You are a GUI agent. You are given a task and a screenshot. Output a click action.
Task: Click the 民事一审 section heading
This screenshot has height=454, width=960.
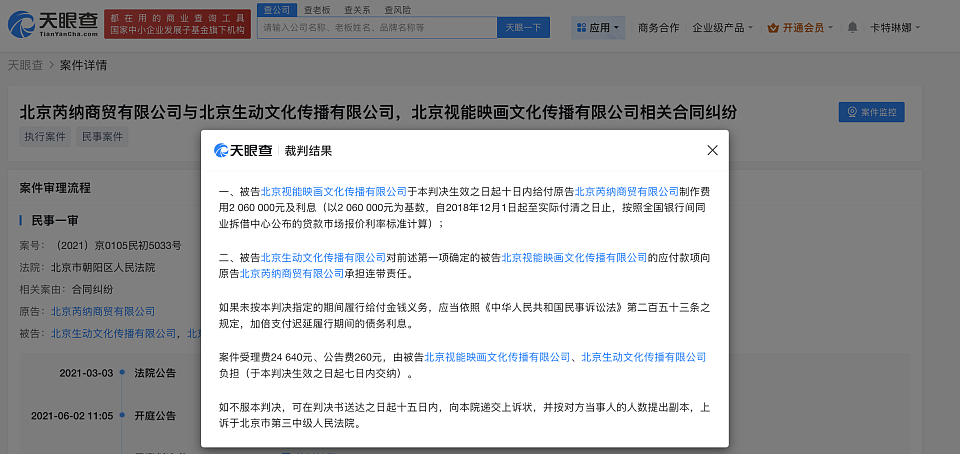(x=54, y=220)
